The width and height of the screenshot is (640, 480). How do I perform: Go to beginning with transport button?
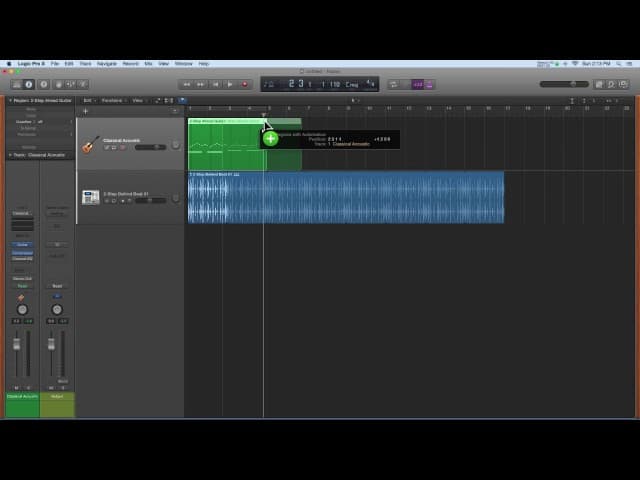coord(216,84)
